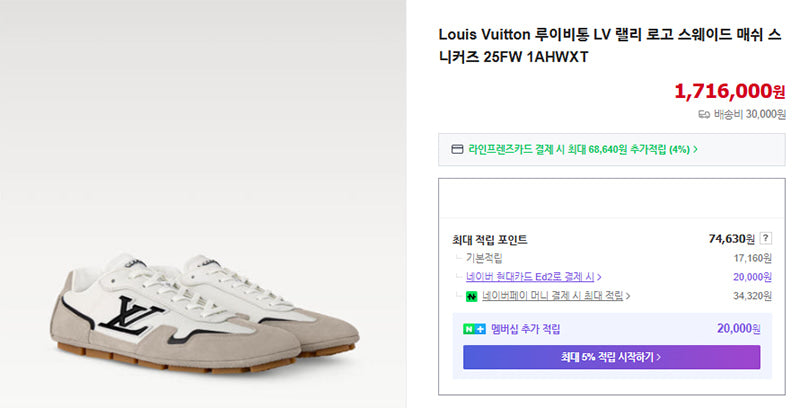Click the 74,630원 total points amount

click(x=732, y=239)
